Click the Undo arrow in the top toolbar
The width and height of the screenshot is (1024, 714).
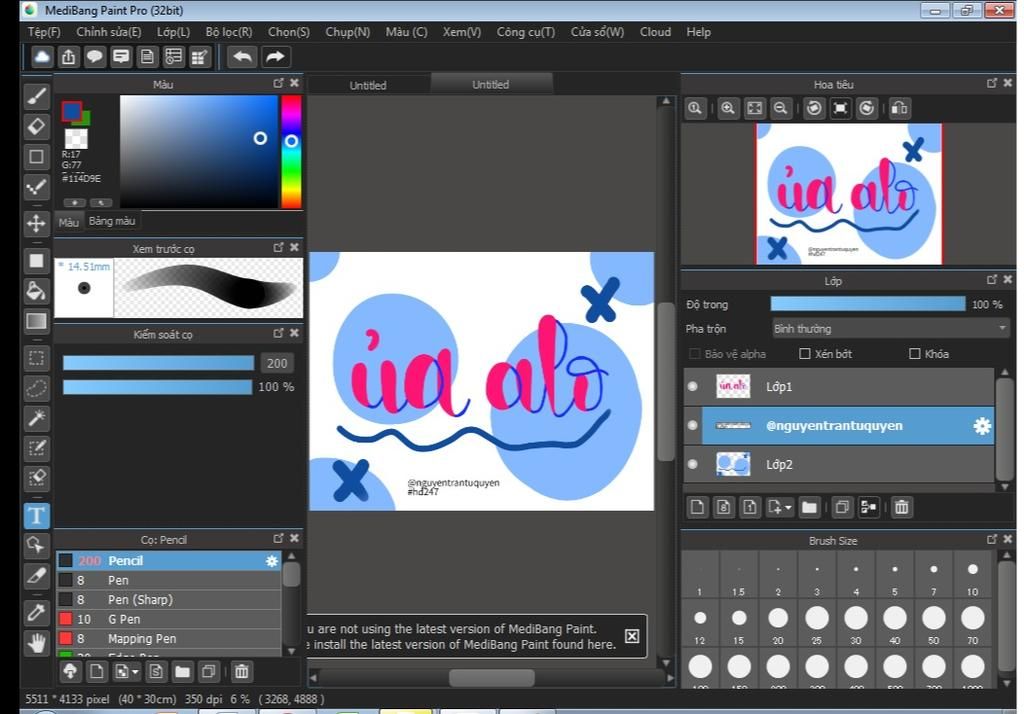click(242, 57)
